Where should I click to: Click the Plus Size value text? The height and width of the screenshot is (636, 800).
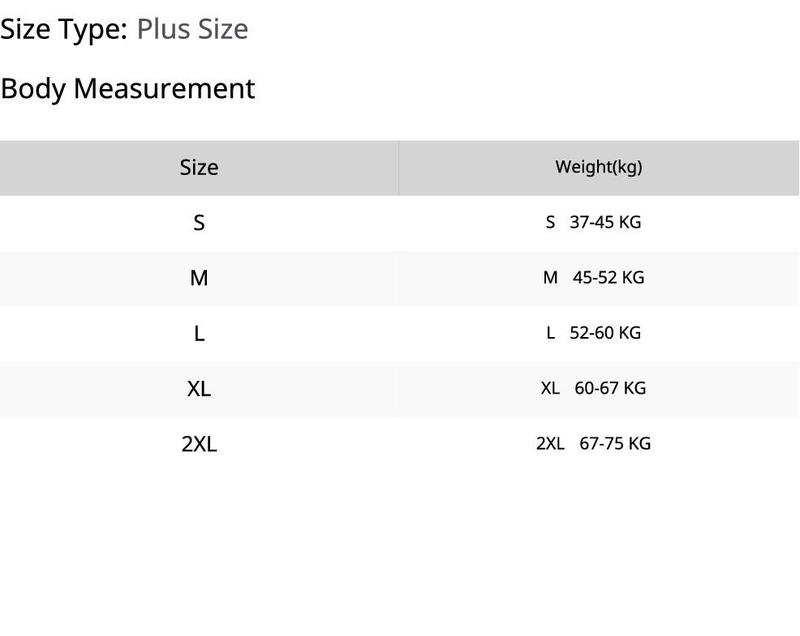coord(192,29)
